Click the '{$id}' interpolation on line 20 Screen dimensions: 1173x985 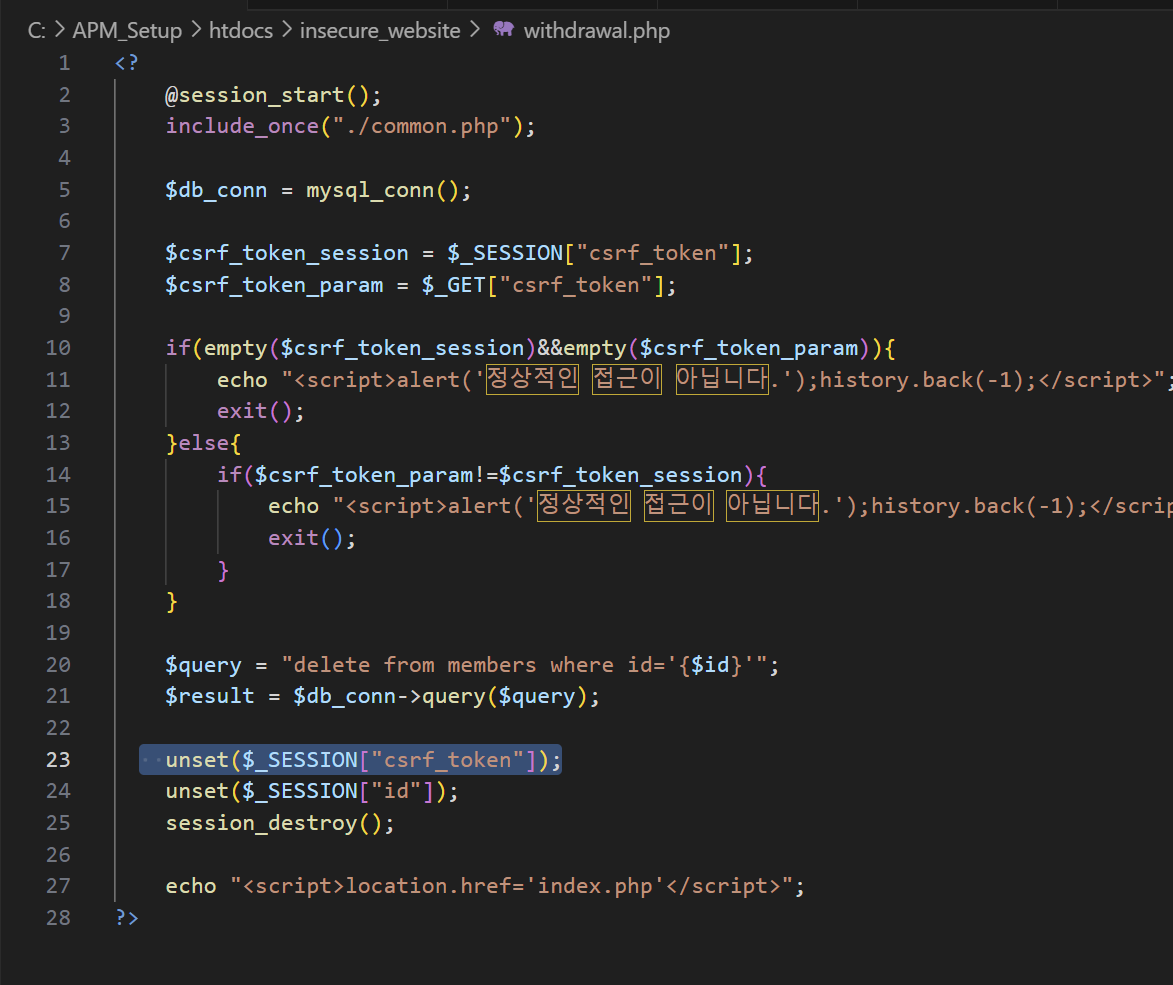point(710,665)
